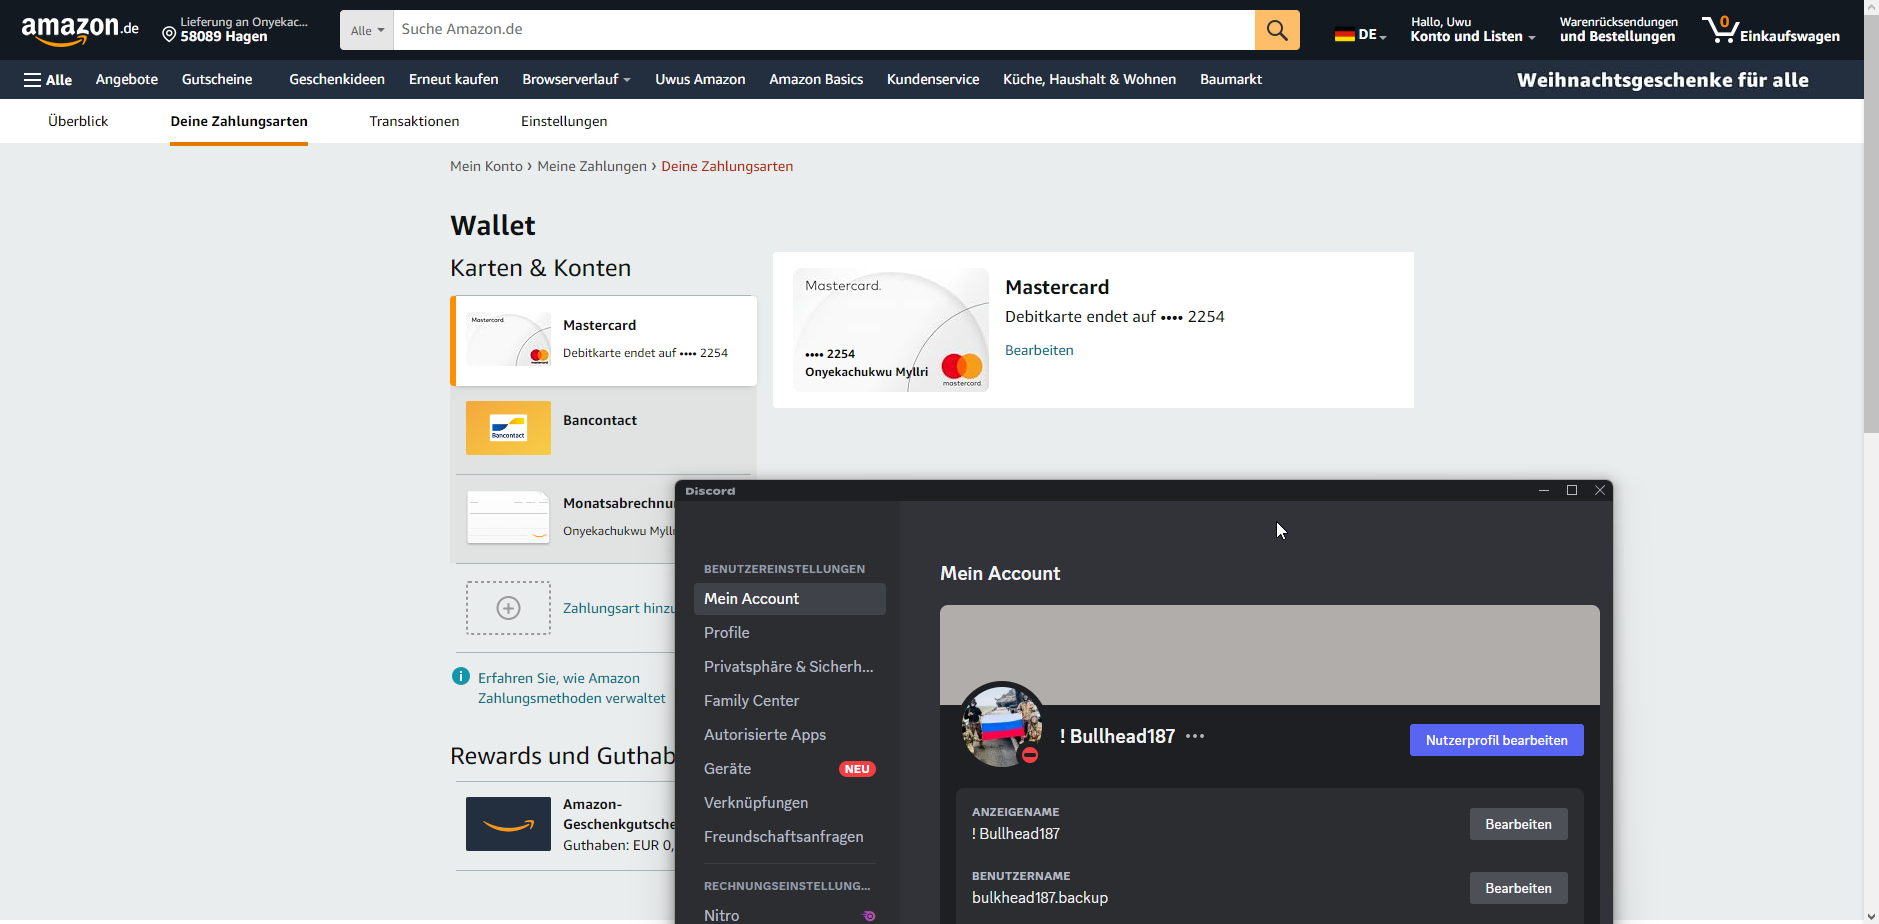Open the Alle hamburger menu

coord(48,80)
